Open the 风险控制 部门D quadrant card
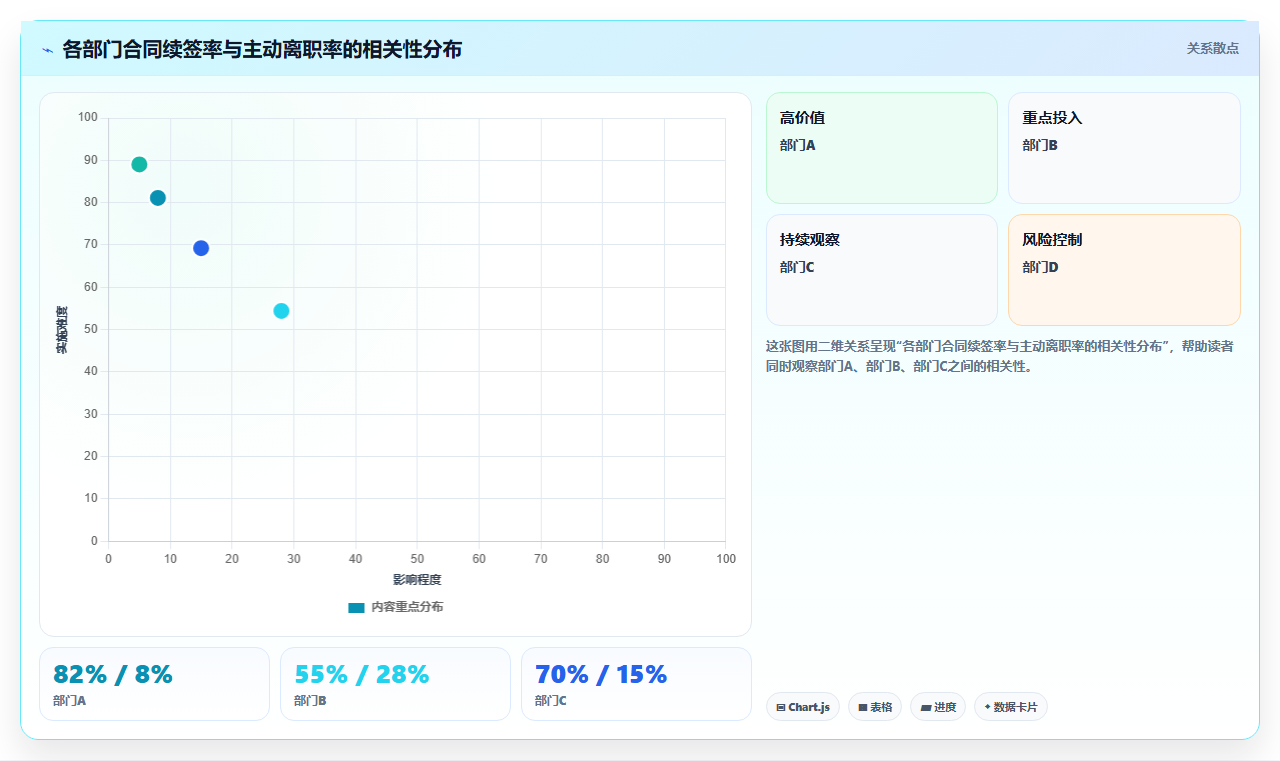The width and height of the screenshot is (1280, 761). 1124,270
